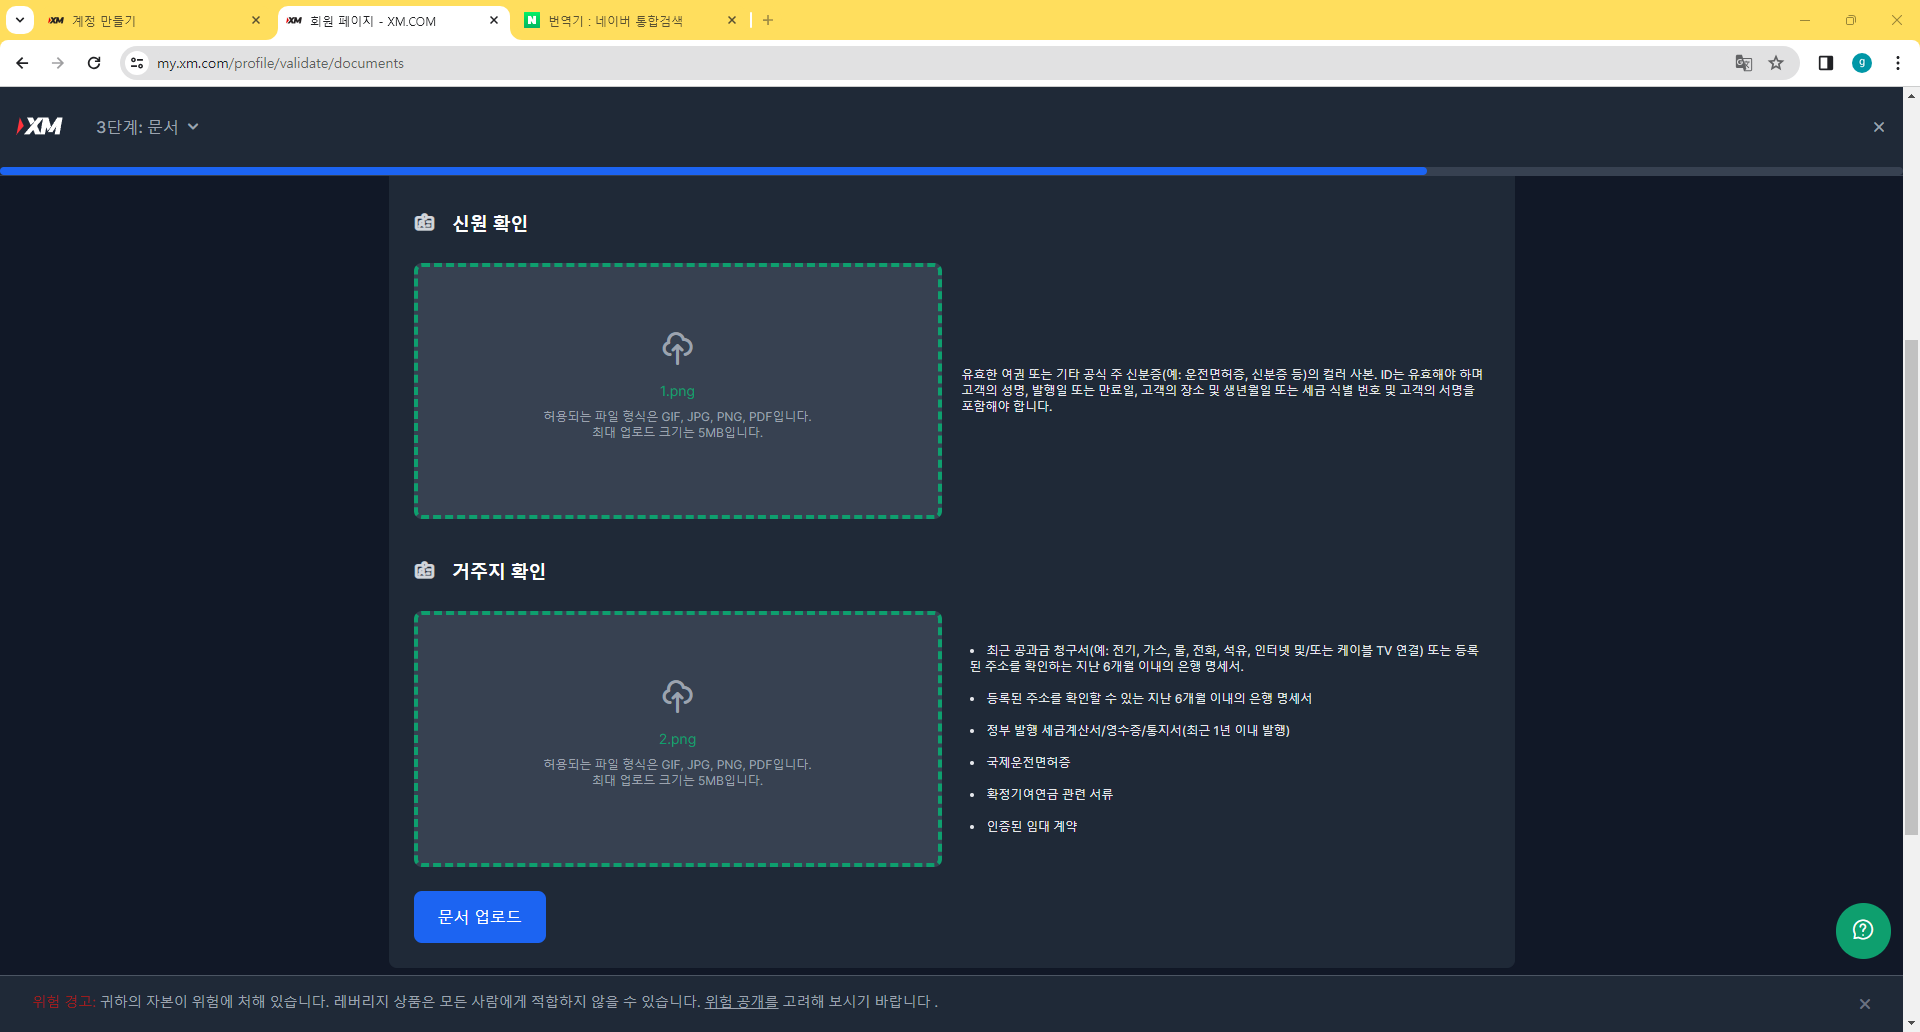This screenshot has height=1032, width=1920.
Task: Click the back navigation arrow
Action: pos(22,63)
